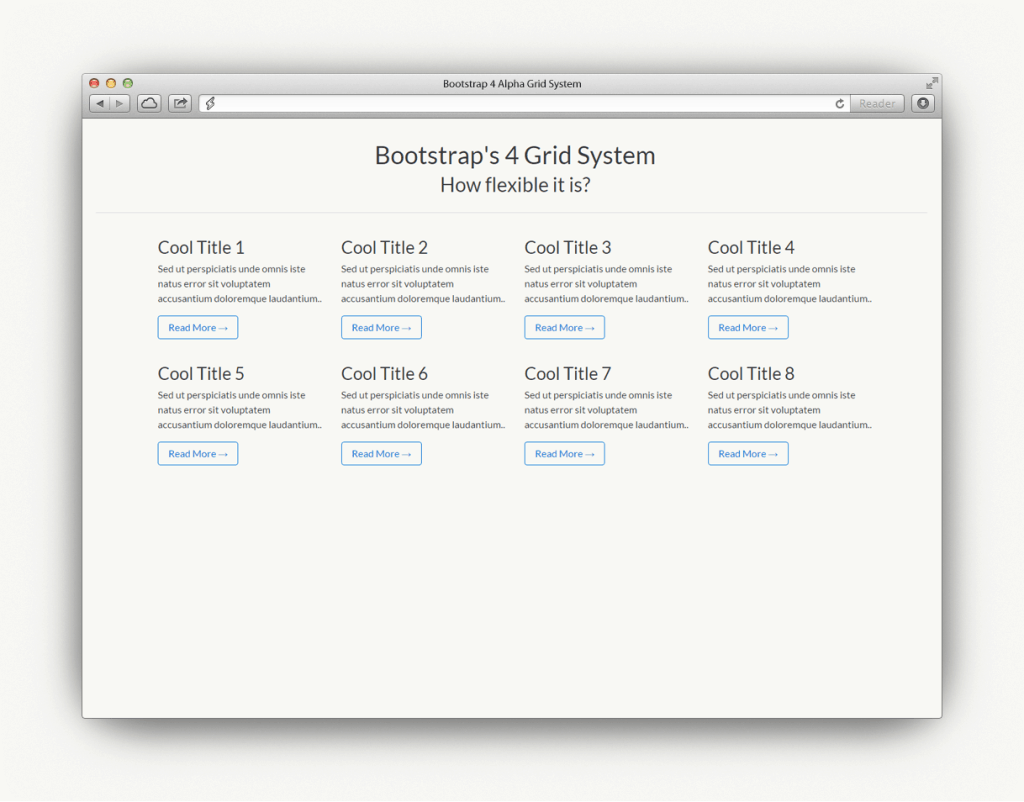Click Read More under Cool Title 7
Screen dimensions: 1024x802
(x=564, y=453)
